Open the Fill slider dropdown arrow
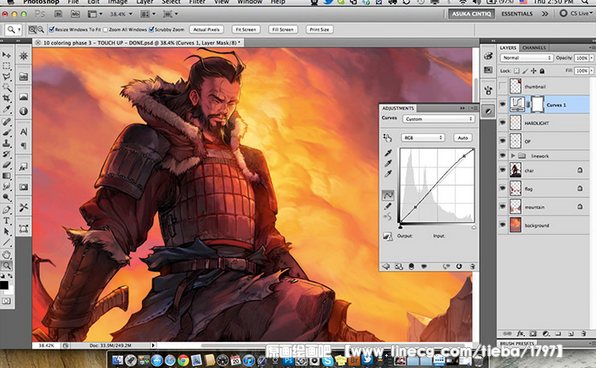 point(592,71)
